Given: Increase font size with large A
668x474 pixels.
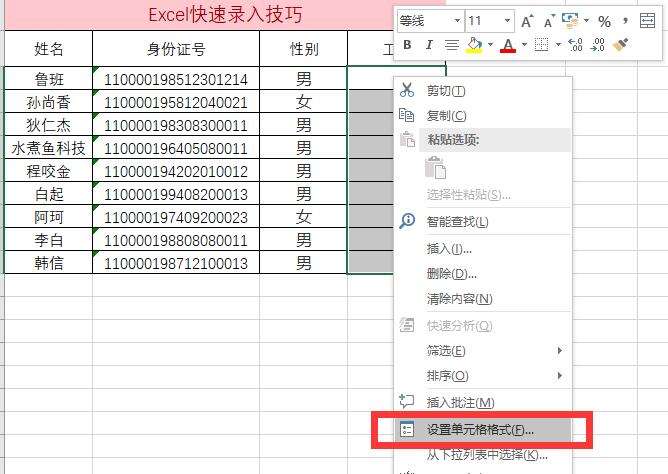Looking at the screenshot, I should point(527,21).
